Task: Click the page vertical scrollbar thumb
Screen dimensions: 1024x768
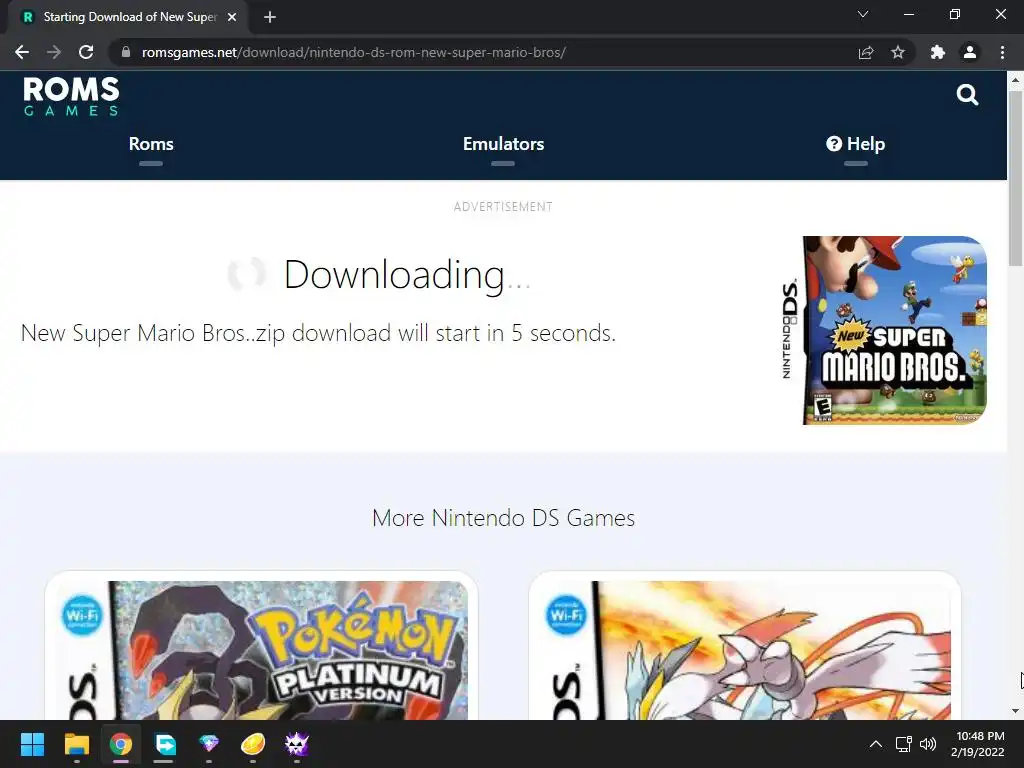Action: [1015, 178]
